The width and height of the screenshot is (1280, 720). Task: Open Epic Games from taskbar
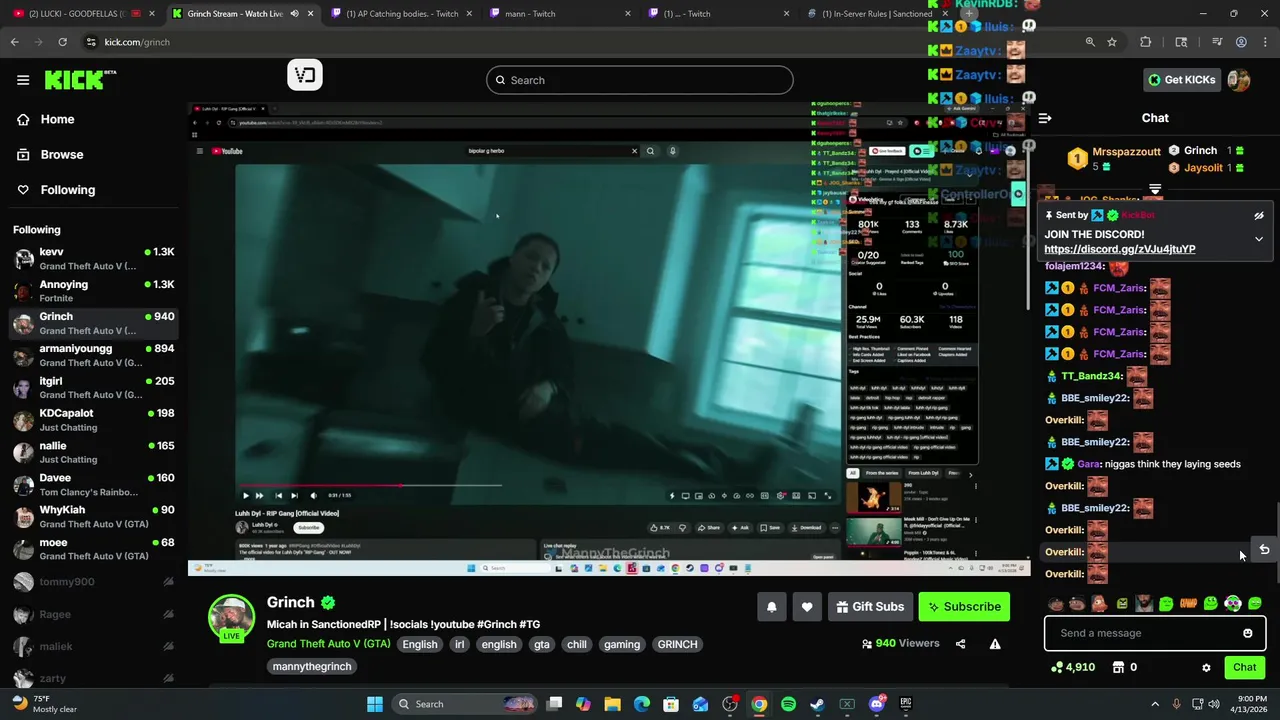pos(906,704)
